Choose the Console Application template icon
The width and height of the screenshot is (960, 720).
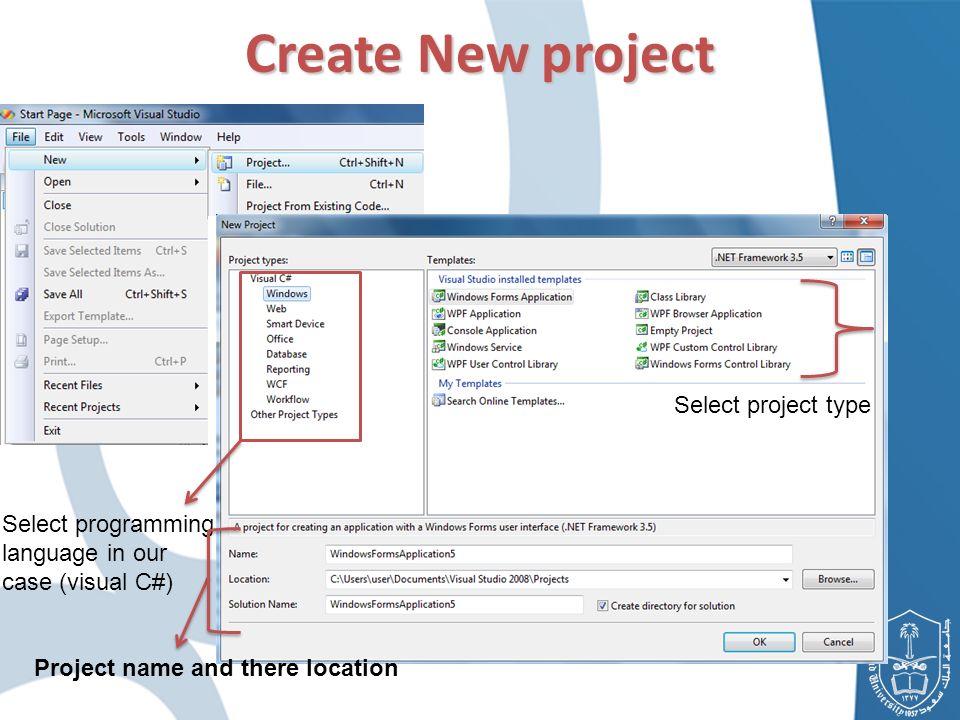coord(438,330)
